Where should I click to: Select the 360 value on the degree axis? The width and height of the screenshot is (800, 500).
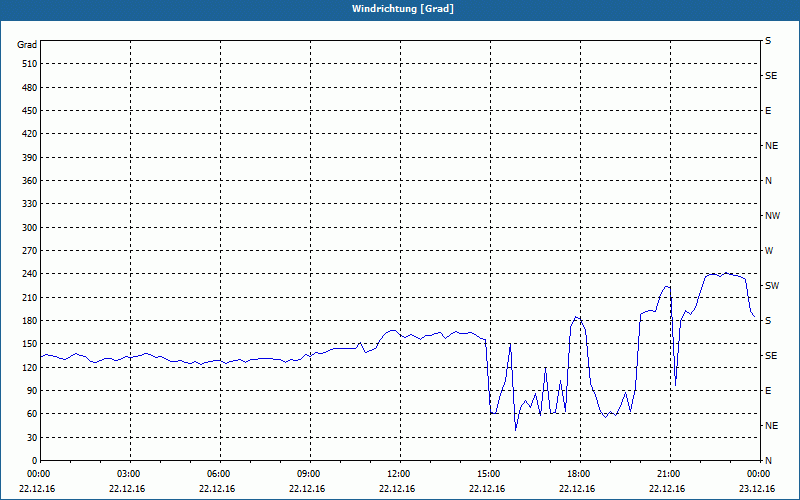[29, 181]
